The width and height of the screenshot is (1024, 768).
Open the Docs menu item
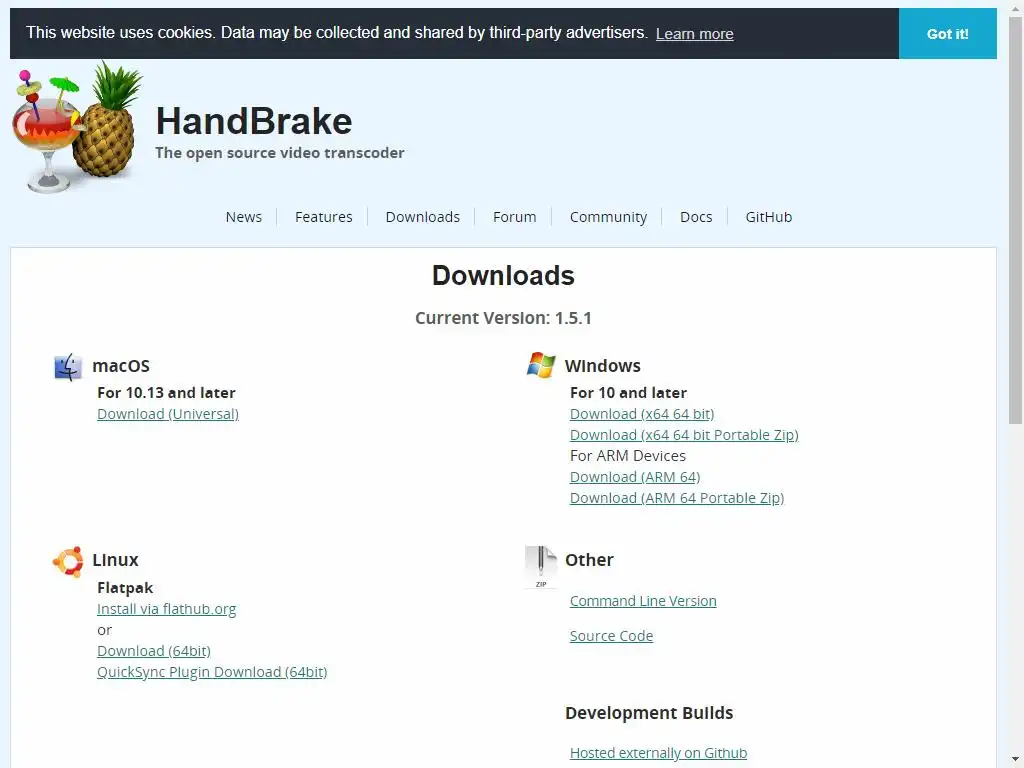(696, 217)
